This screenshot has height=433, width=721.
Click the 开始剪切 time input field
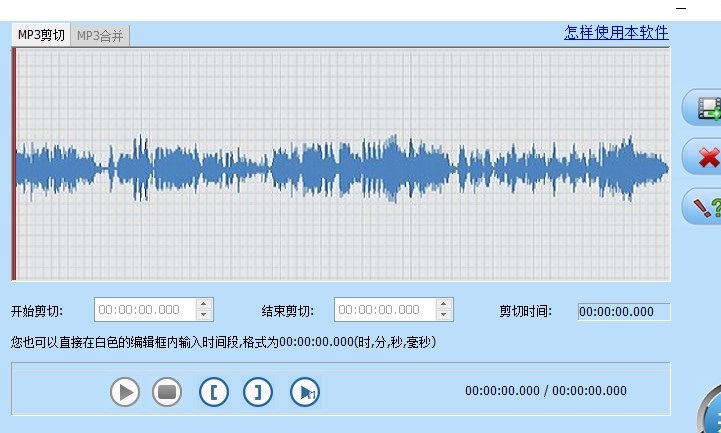144,310
